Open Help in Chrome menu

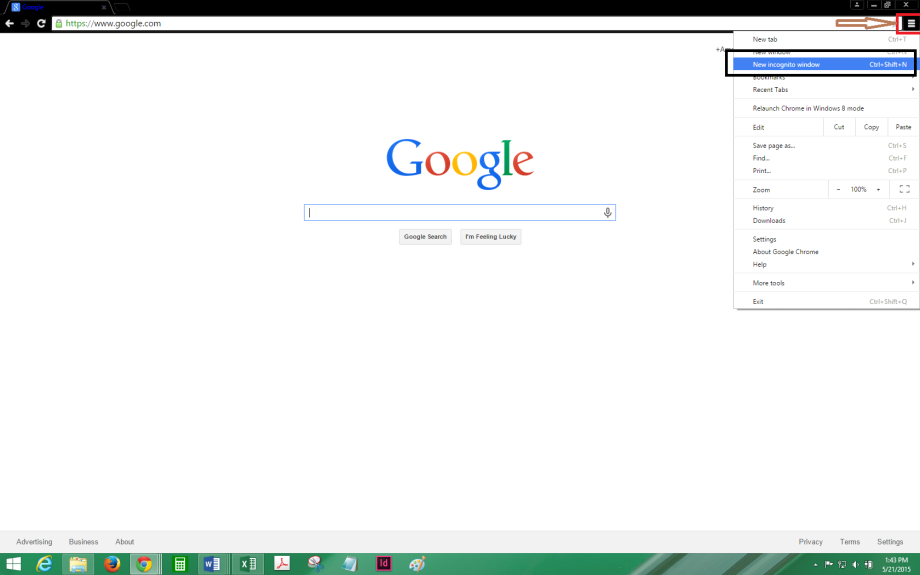tap(826, 264)
